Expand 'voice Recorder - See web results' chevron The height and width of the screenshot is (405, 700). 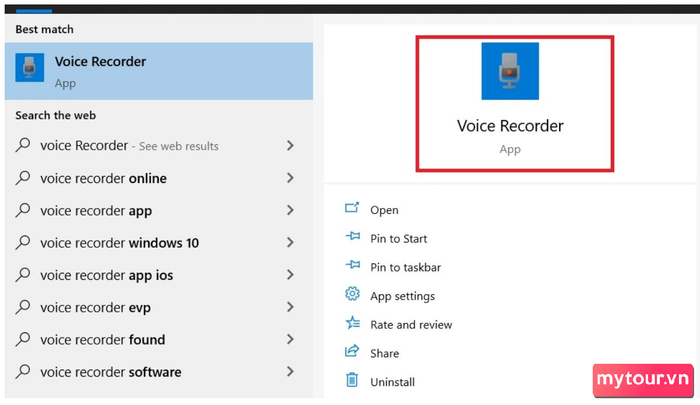[290, 145]
